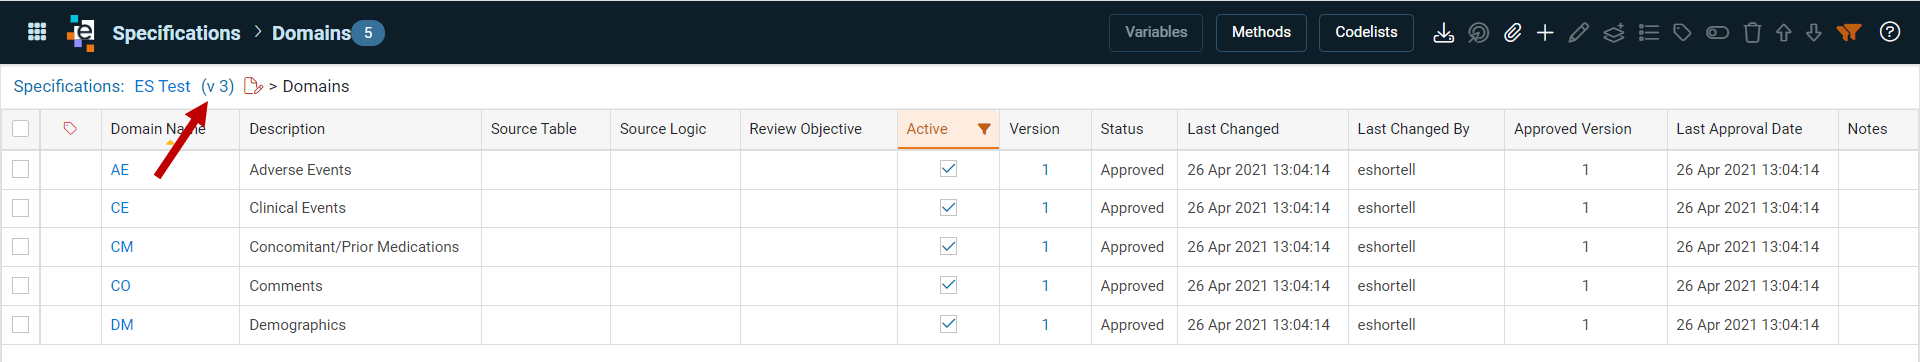
Task: Open the ES Test specification link
Action: click(x=162, y=87)
